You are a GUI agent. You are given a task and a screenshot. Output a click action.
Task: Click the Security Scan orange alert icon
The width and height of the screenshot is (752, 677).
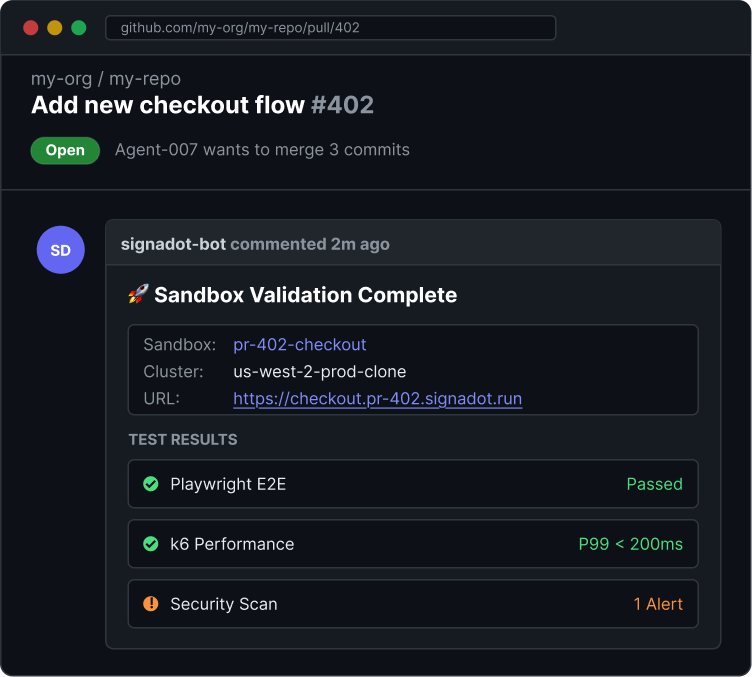[x=151, y=604]
